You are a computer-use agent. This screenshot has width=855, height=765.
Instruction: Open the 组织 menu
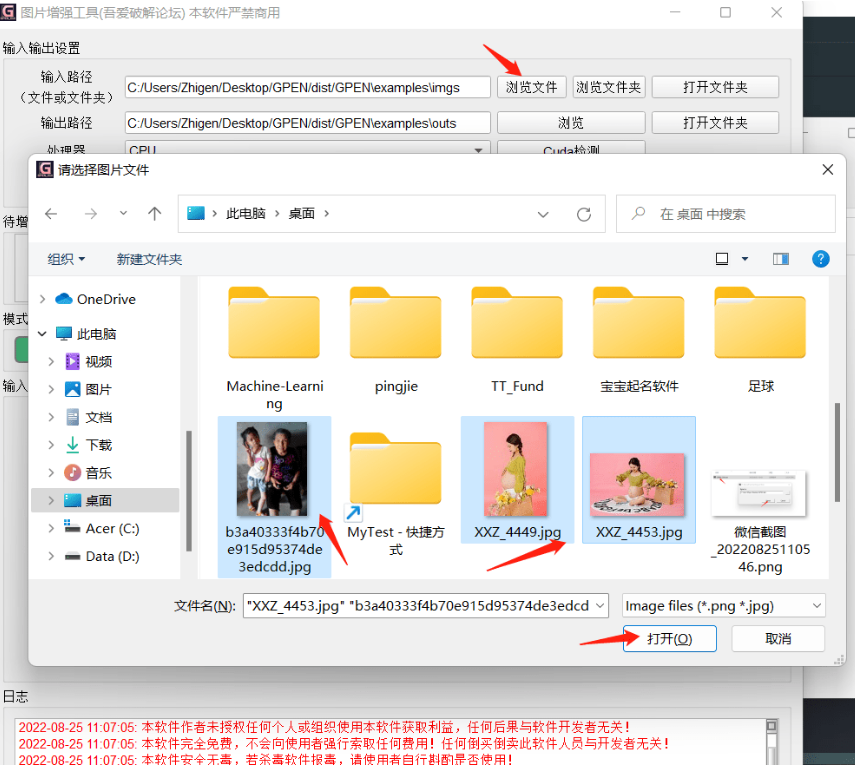(66, 259)
